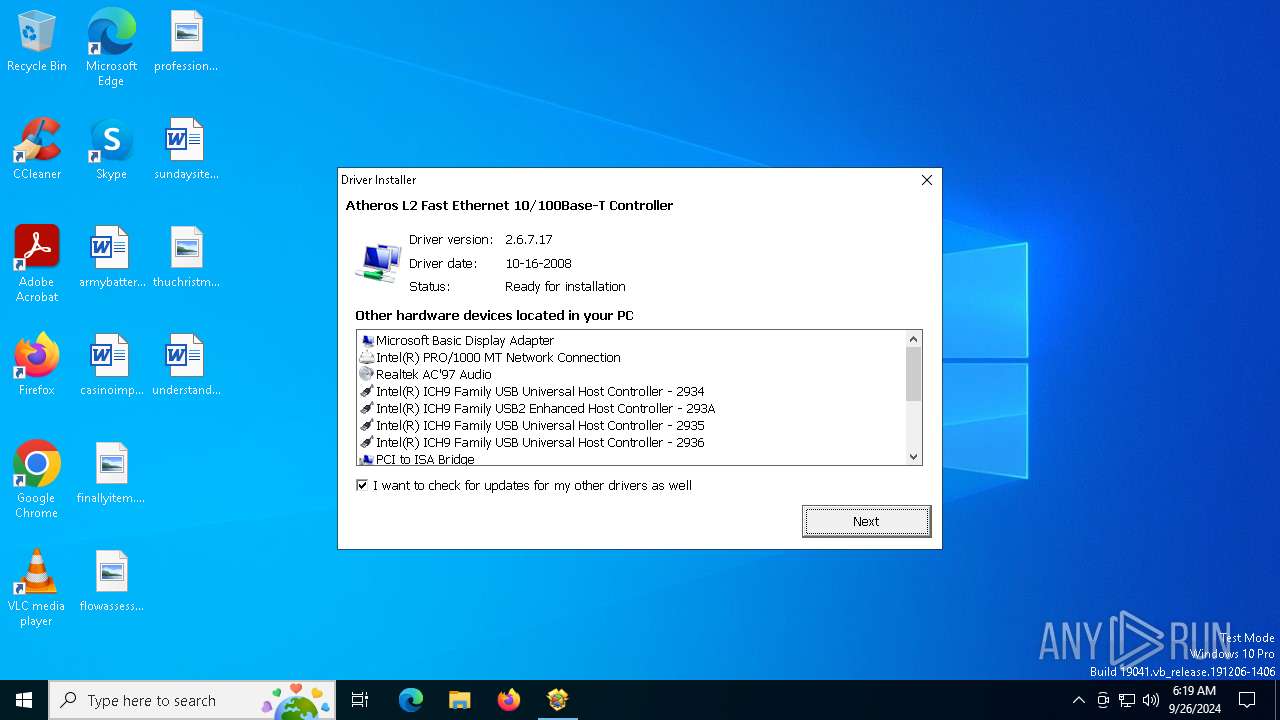Open CCleaner desktop shortcut
Image resolution: width=1280 pixels, height=720 pixels.
[x=37, y=150]
